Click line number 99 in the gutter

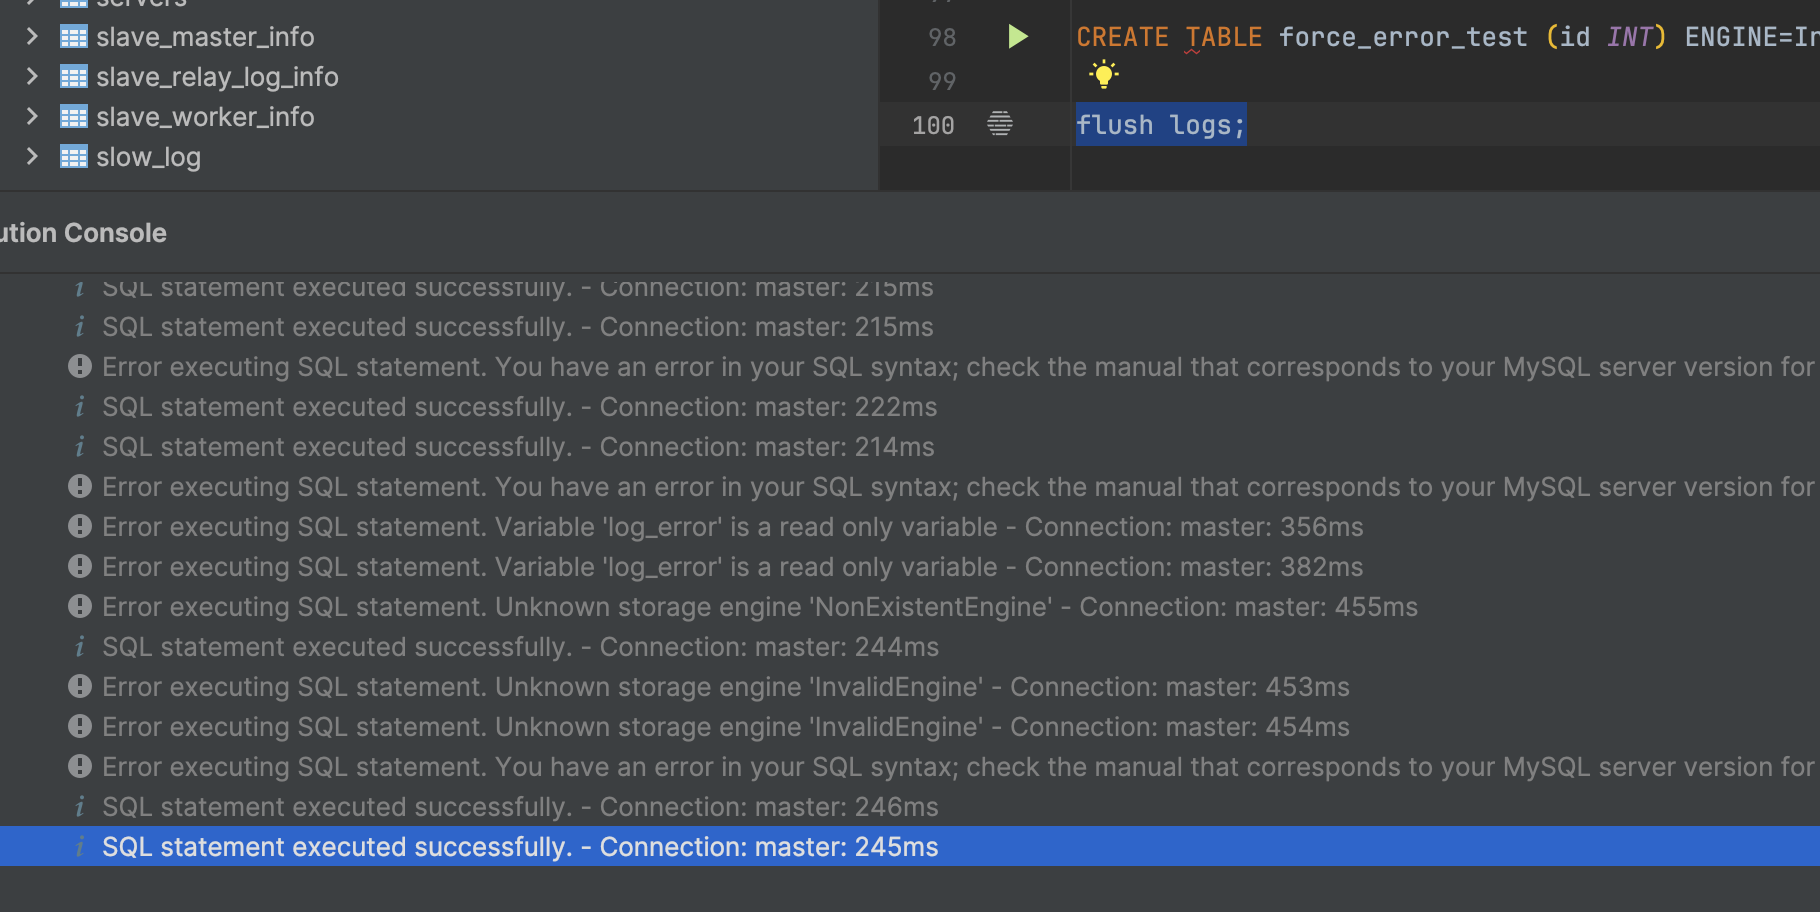click(941, 81)
